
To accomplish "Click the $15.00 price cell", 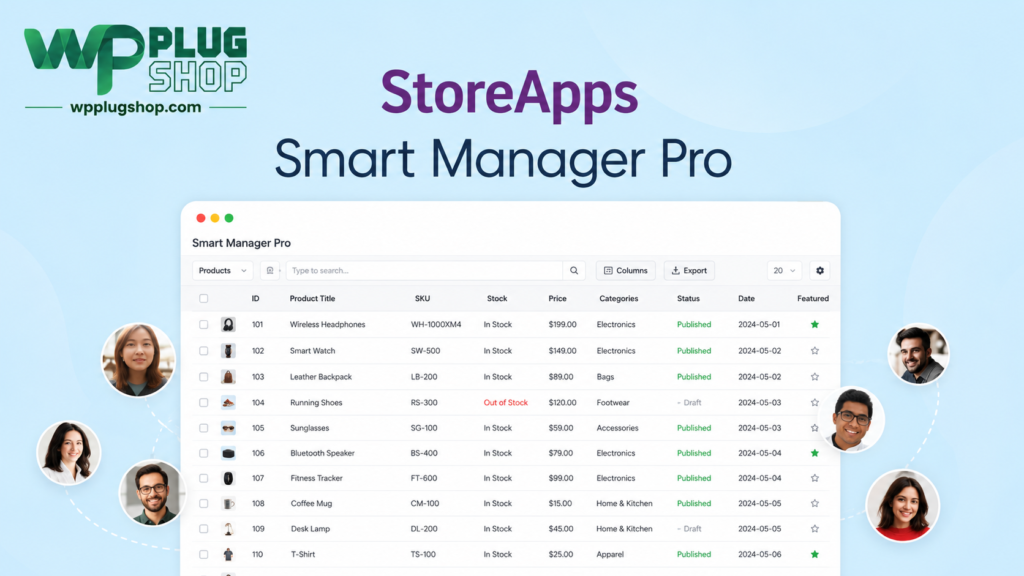I will coord(560,504).
